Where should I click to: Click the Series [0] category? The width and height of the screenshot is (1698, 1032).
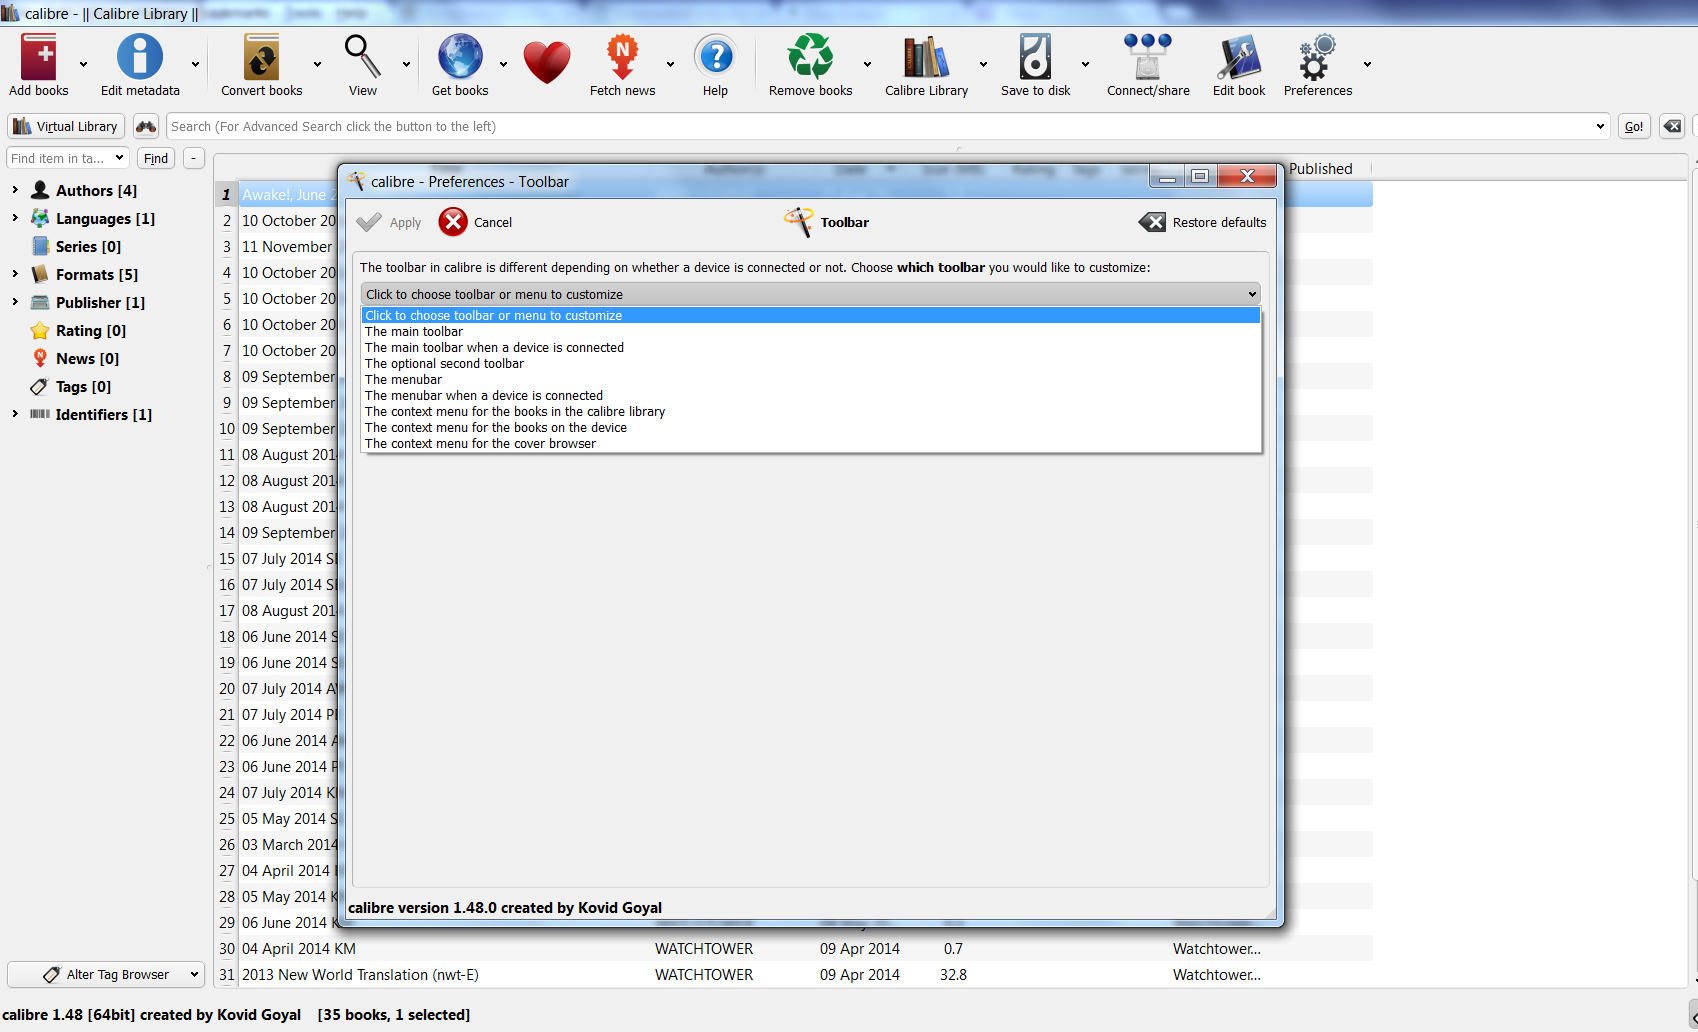[88, 246]
